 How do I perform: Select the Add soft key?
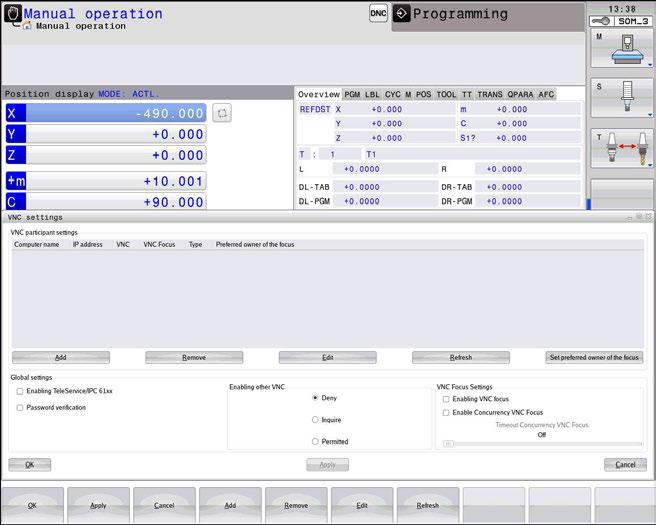pos(230,505)
